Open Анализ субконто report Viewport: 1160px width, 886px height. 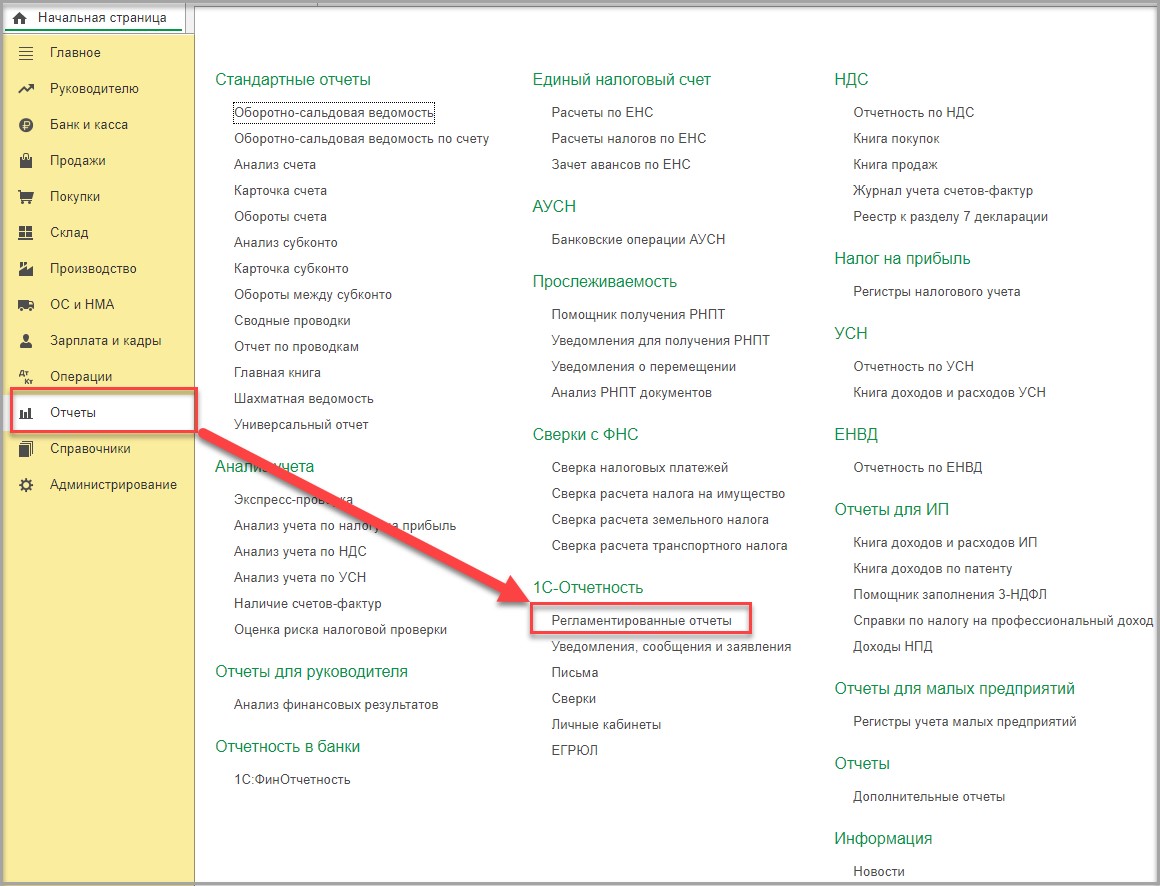coord(286,242)
